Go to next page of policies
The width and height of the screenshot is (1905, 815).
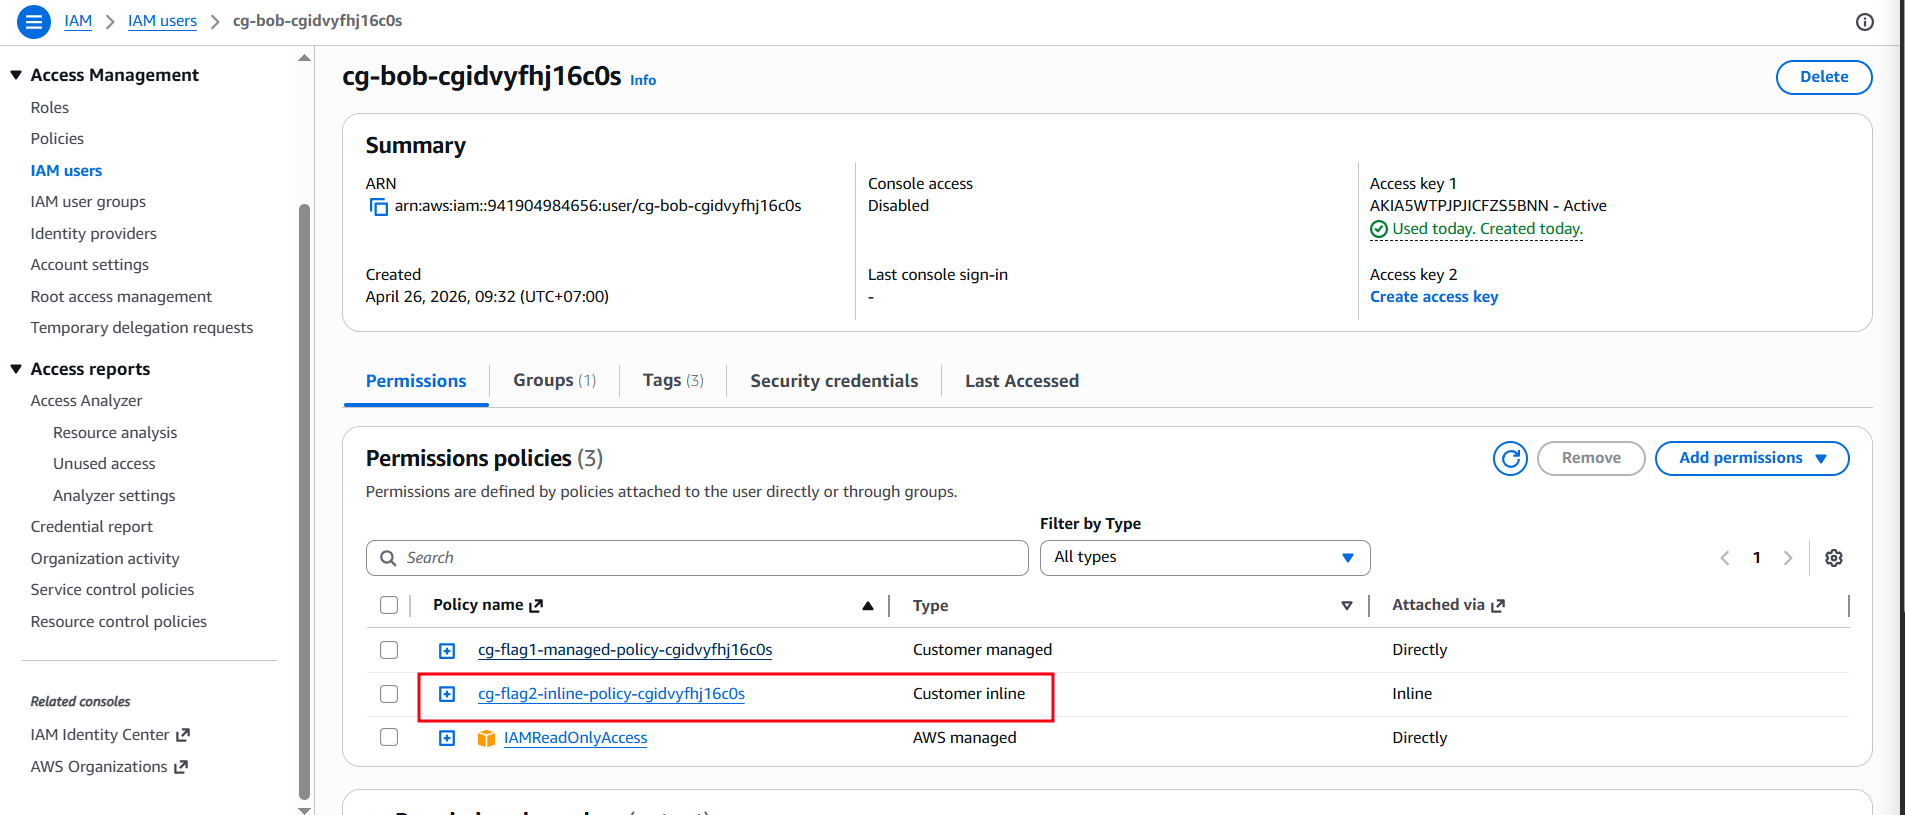pos(1788,558)
